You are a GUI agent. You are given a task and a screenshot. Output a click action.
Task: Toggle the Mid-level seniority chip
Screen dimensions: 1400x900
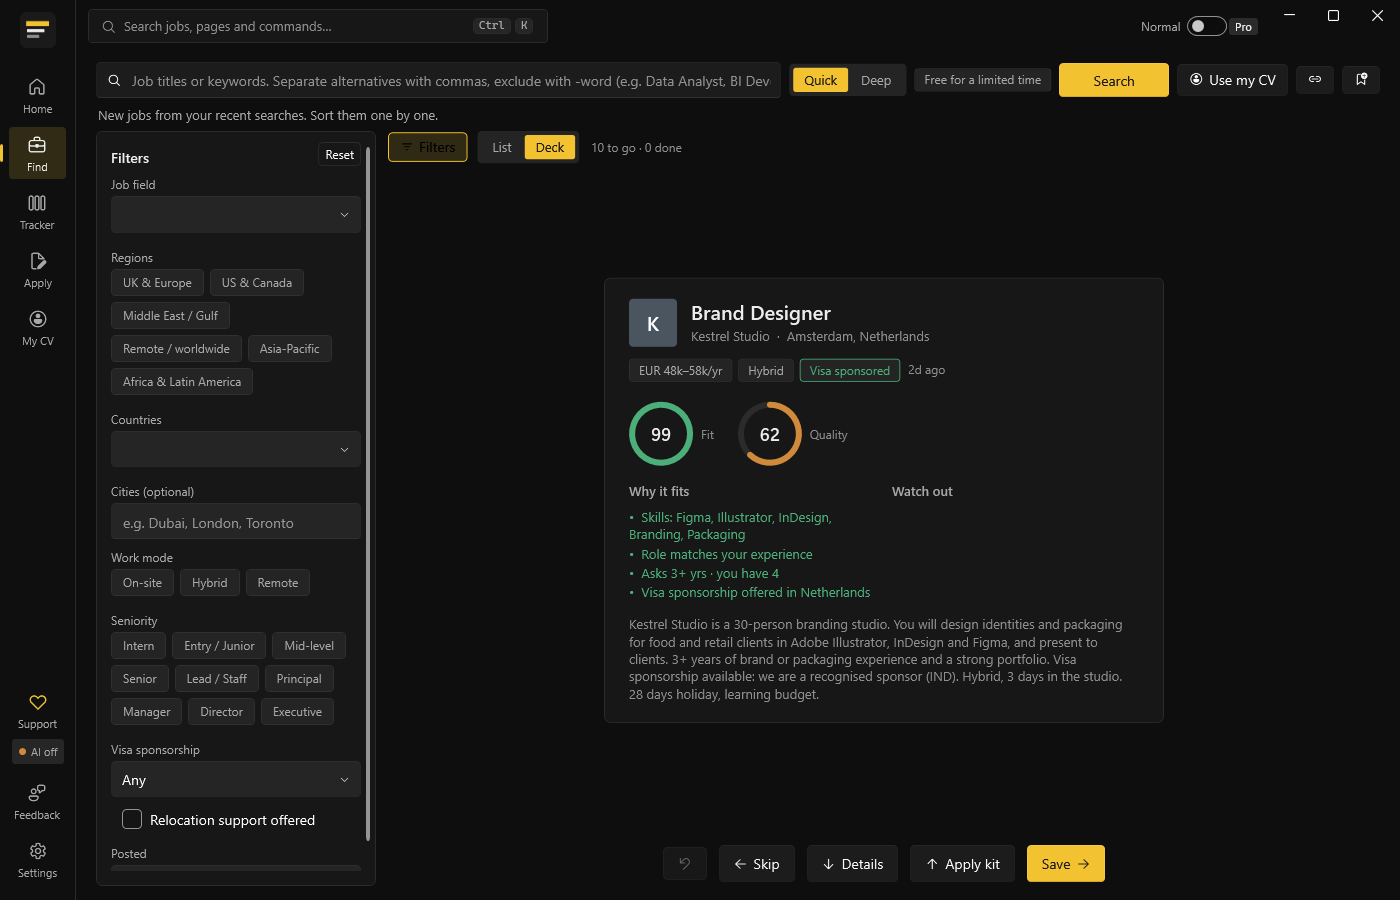309,646
